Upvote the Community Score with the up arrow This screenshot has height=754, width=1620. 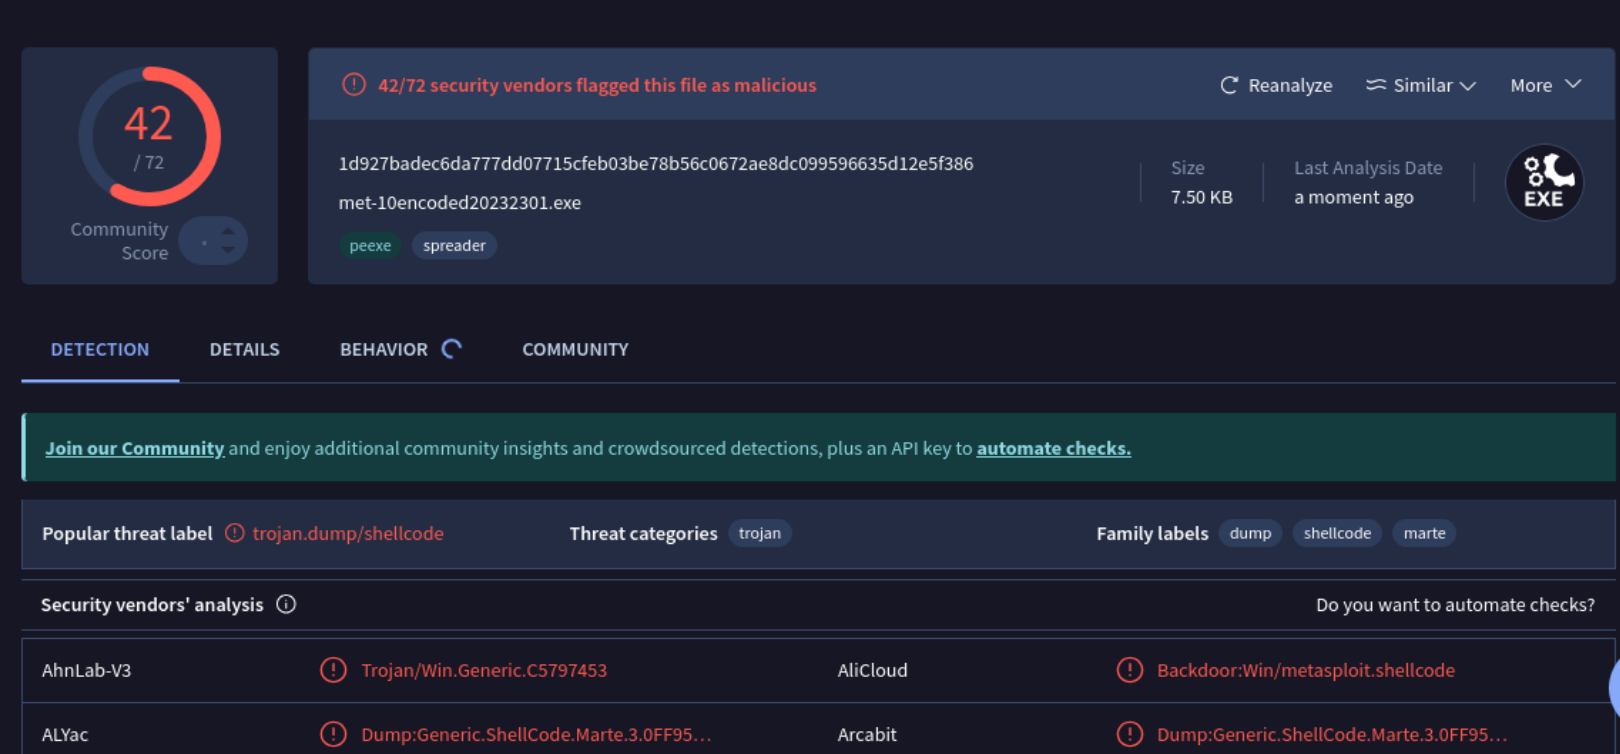228,232
